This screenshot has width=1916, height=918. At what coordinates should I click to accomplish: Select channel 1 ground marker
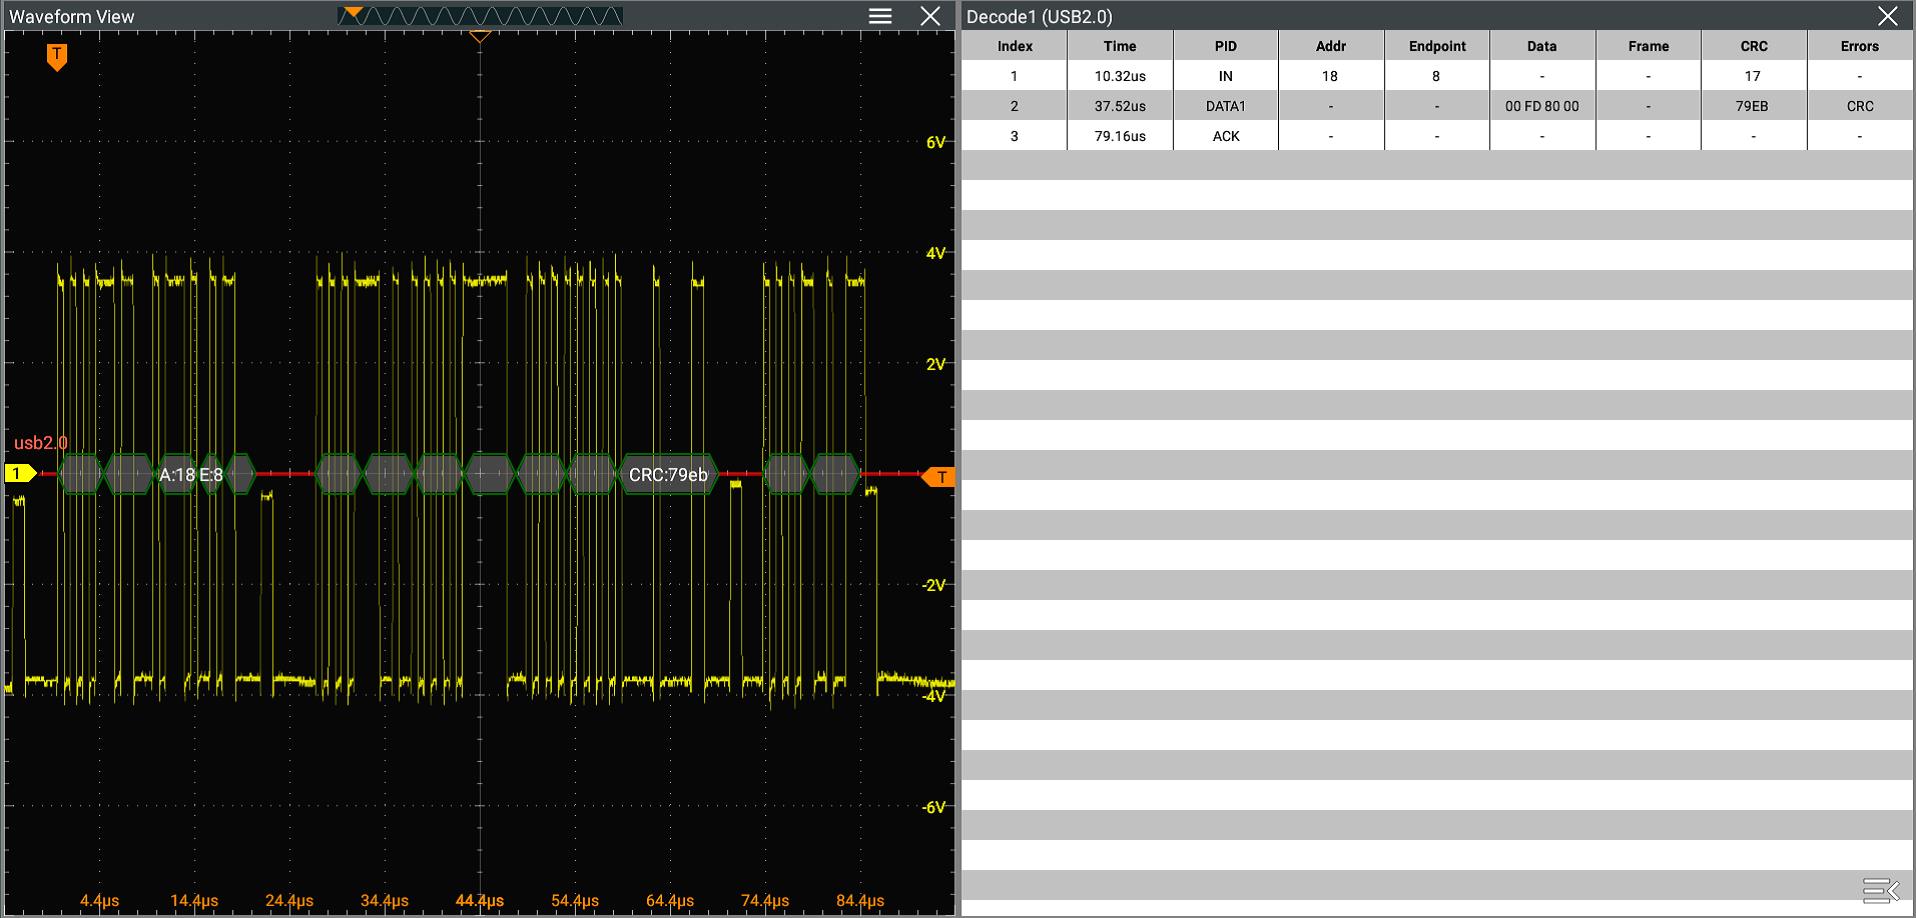click(20, 474)
